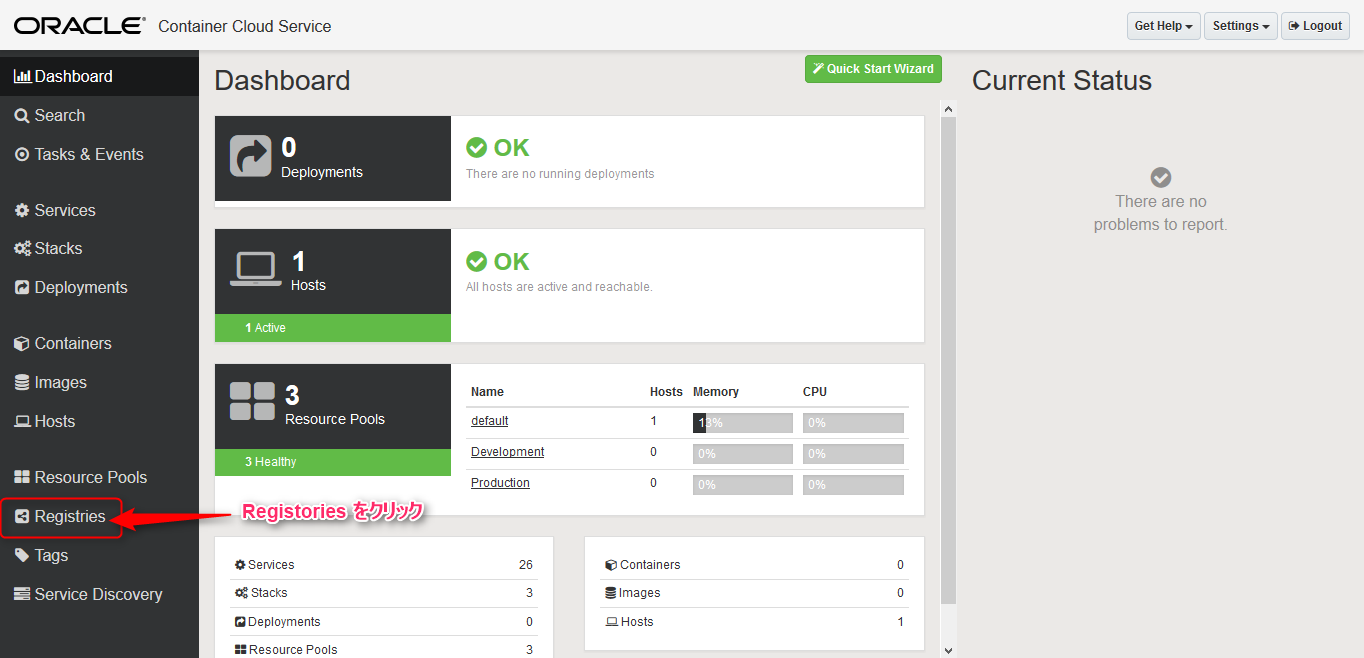Open the Production resource pool link

501,483
